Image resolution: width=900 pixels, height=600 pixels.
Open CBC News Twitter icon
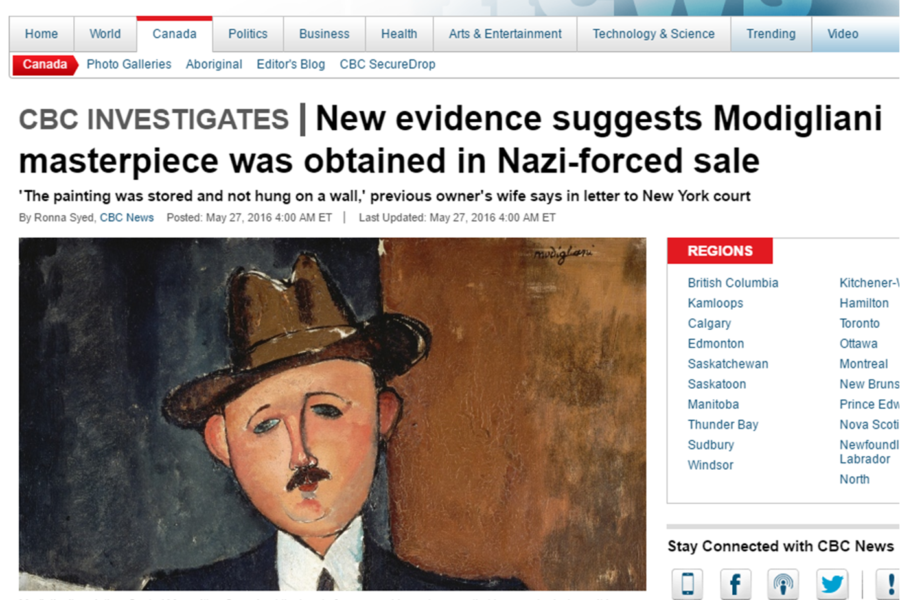[x=832, y=584]
